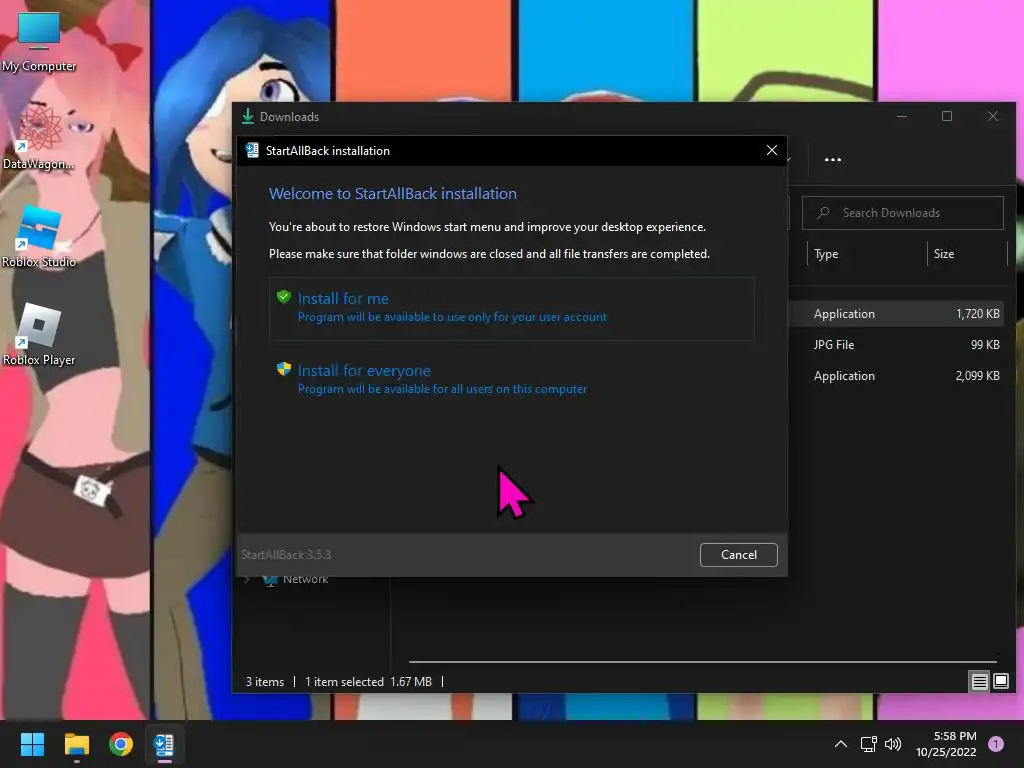This screenshot has height=768, width=1024.
Task: Open the clock and date flyout
Action: [x=946, y=744]
